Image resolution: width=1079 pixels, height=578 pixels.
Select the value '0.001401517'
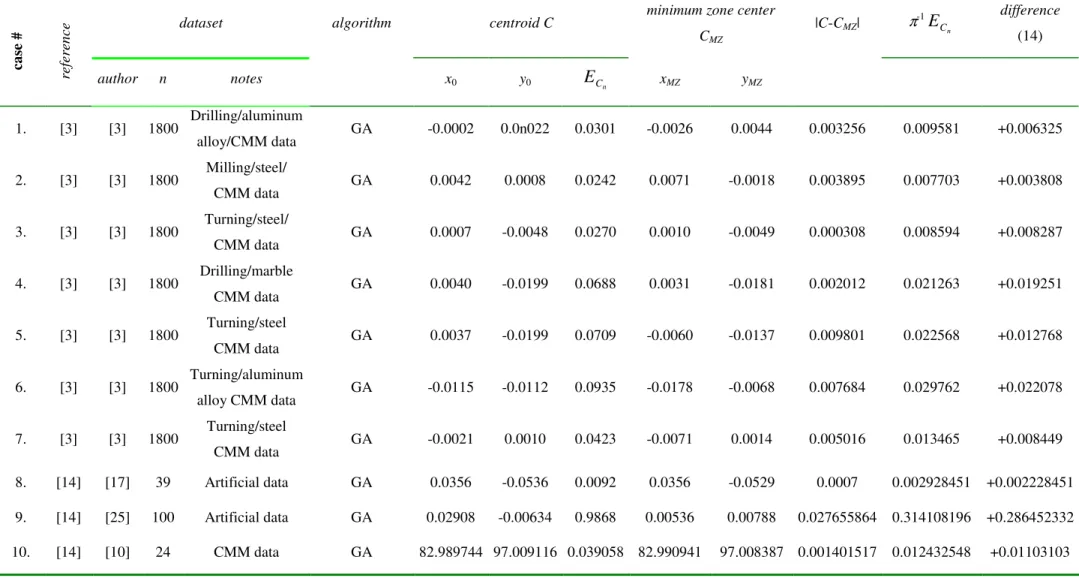(835, 552)
